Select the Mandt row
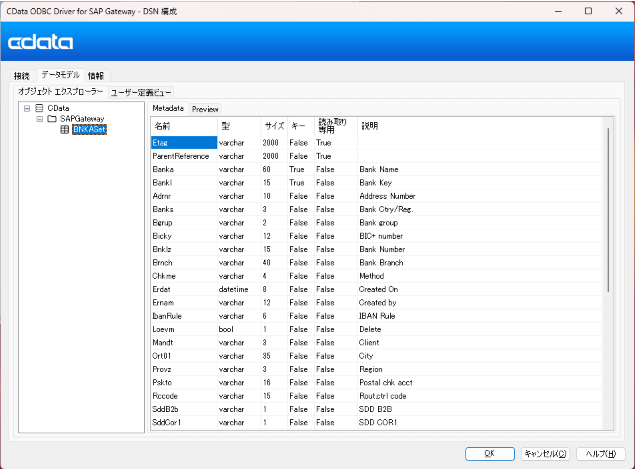Screen dimensions: 635x469 coord(377,343)
